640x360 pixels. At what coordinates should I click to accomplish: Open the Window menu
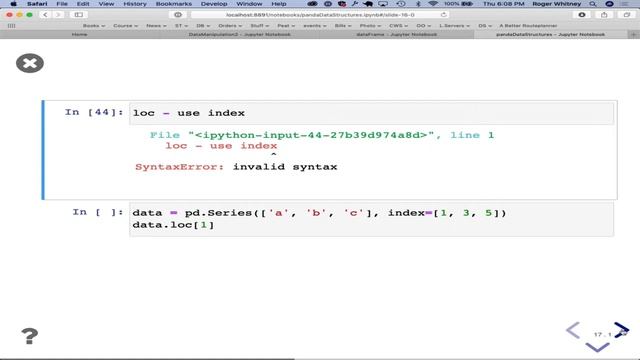[x=249, y=4]
